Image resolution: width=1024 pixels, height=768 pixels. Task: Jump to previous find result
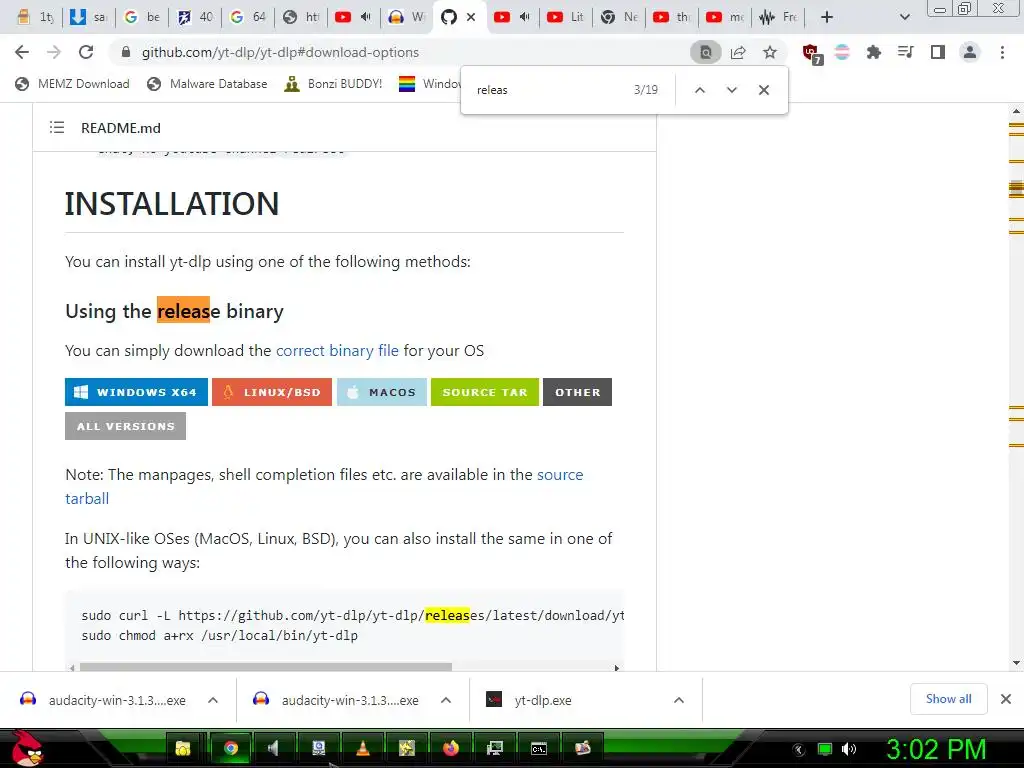[699, 90]
